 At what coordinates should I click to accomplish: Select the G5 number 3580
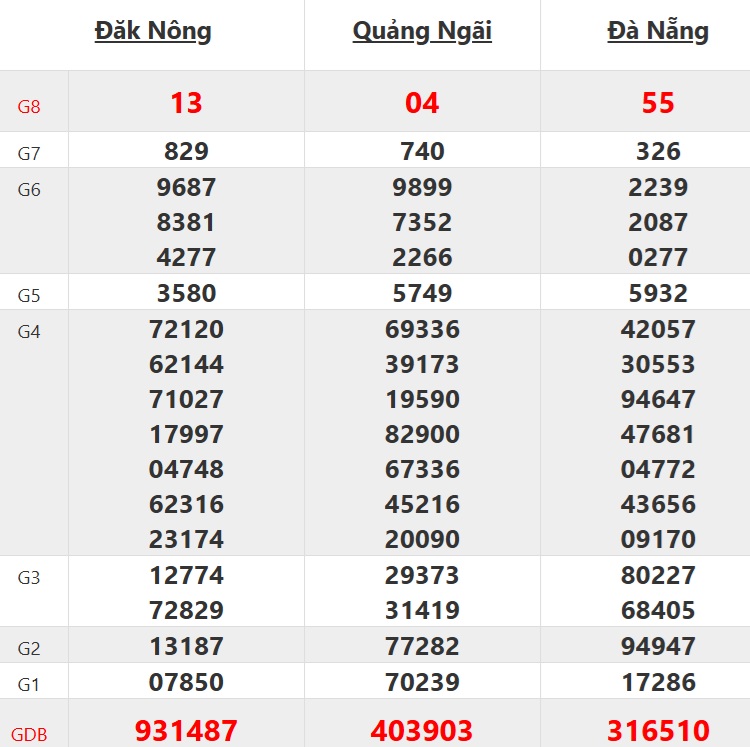[186, 293]
